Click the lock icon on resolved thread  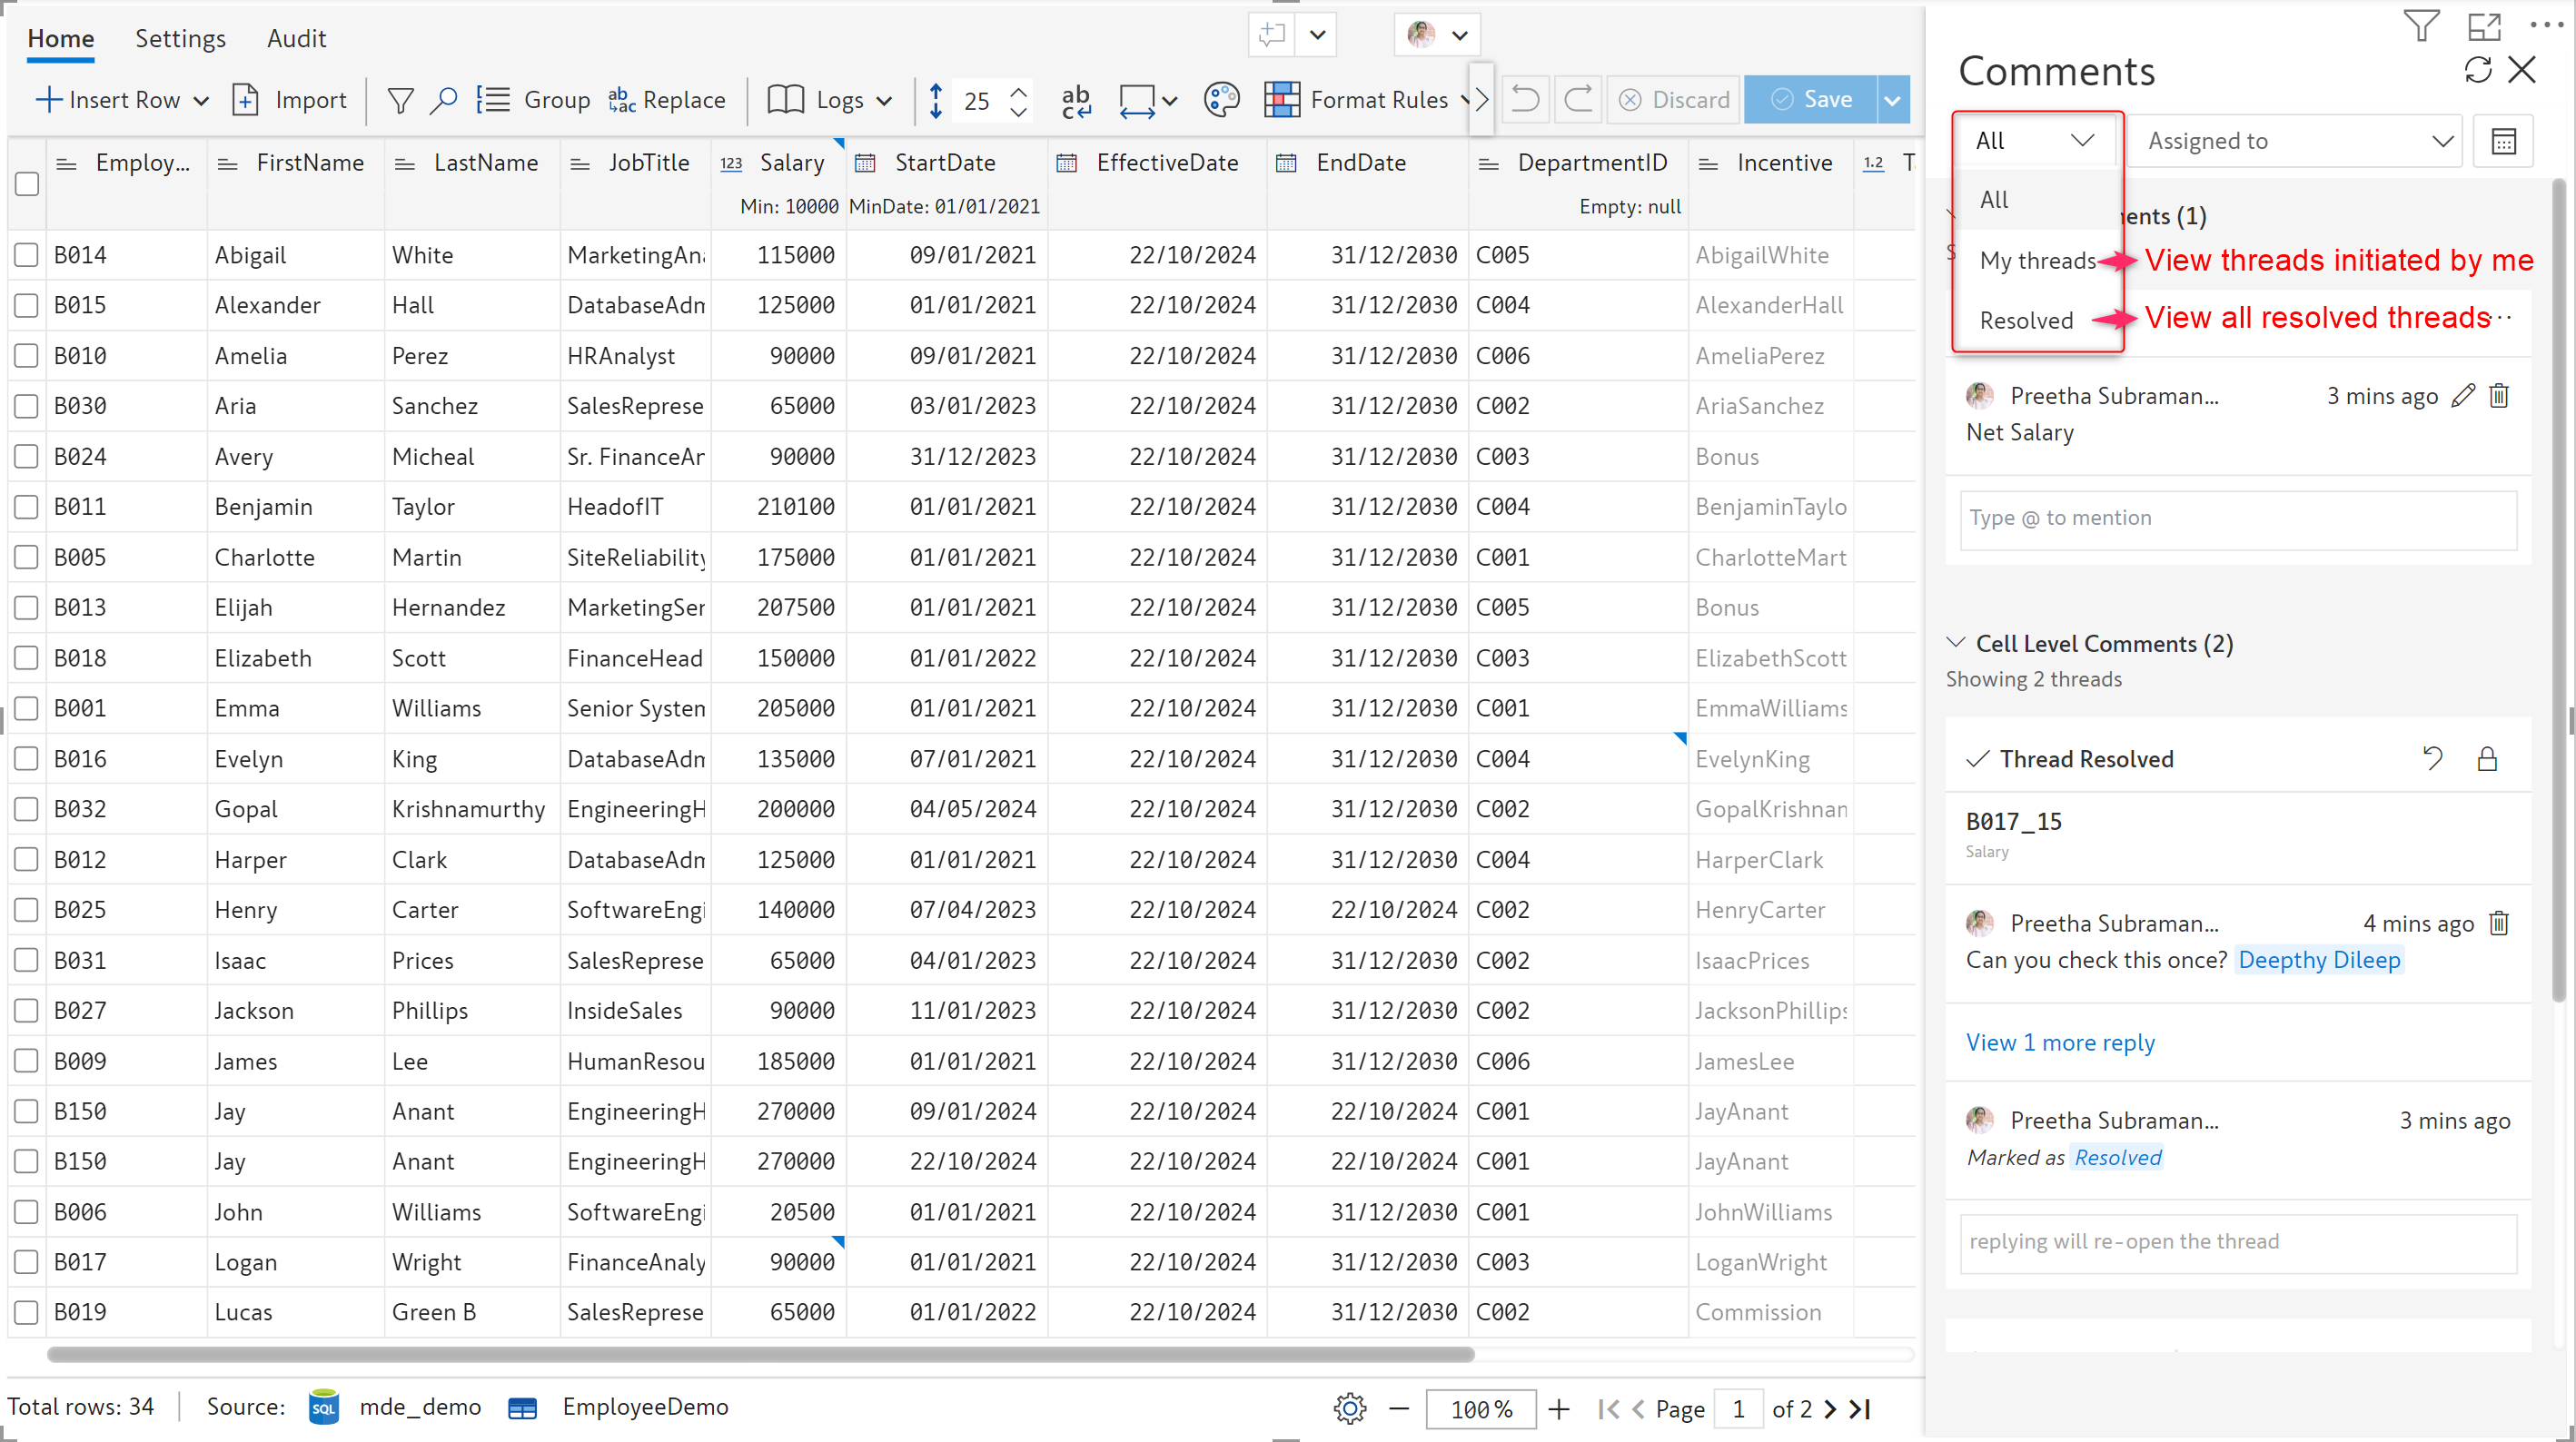2487,759
